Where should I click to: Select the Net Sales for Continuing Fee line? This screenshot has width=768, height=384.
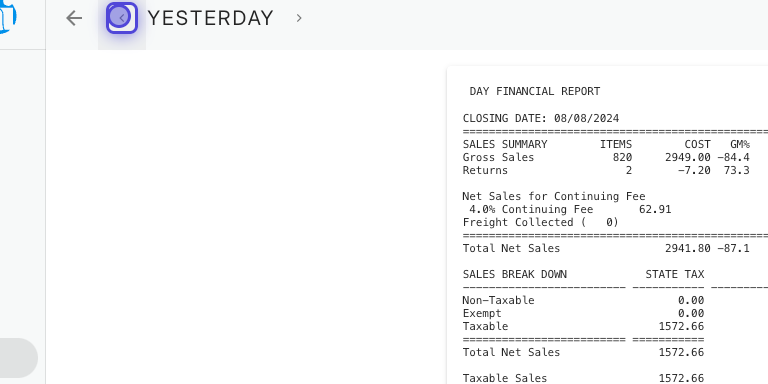coord(554,196)
